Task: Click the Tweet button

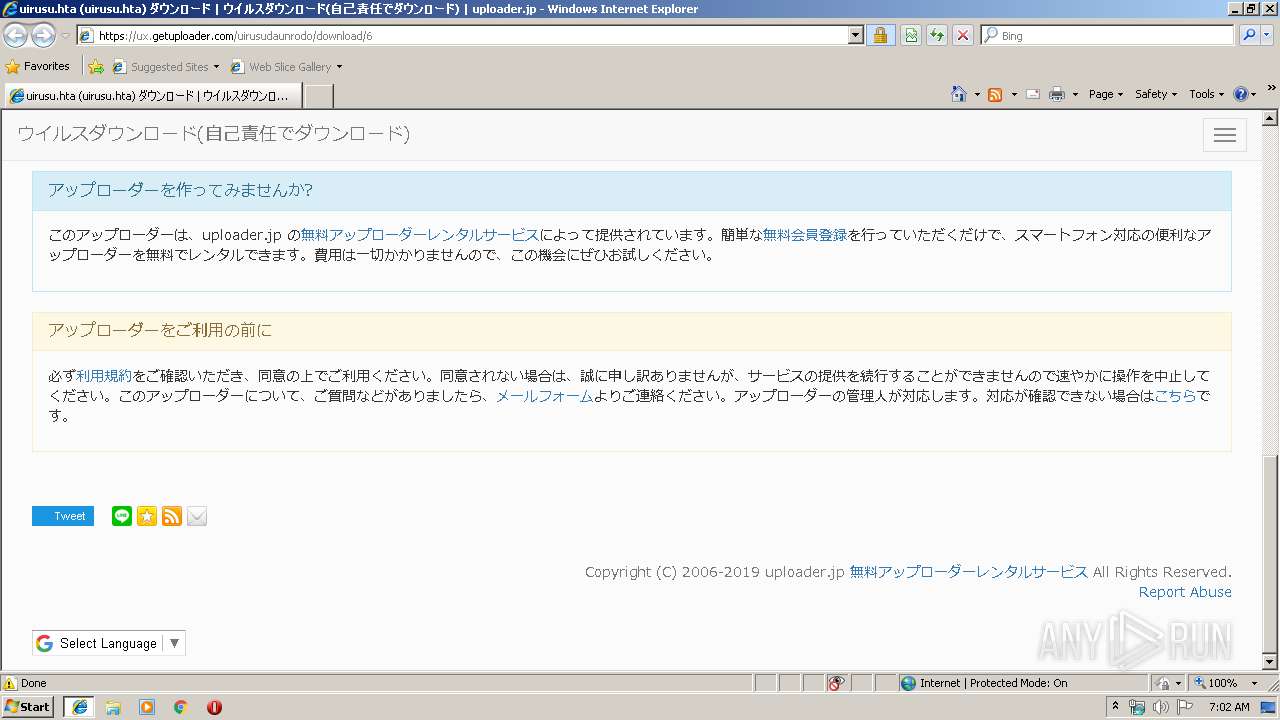Action: coord(63,516)
